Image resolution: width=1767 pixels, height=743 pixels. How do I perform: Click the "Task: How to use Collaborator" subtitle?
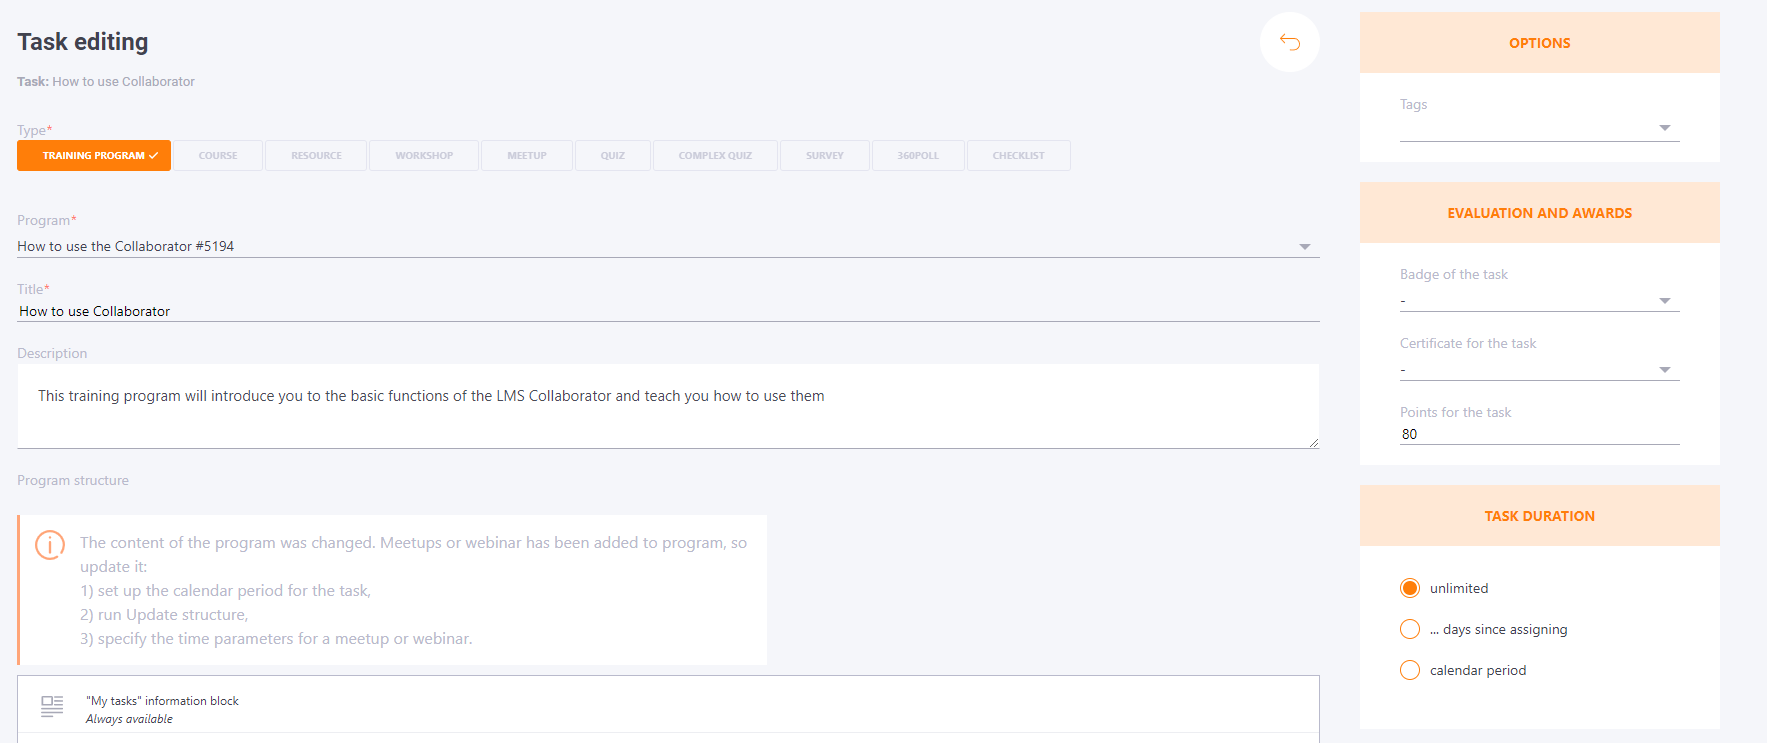point(106,82)
